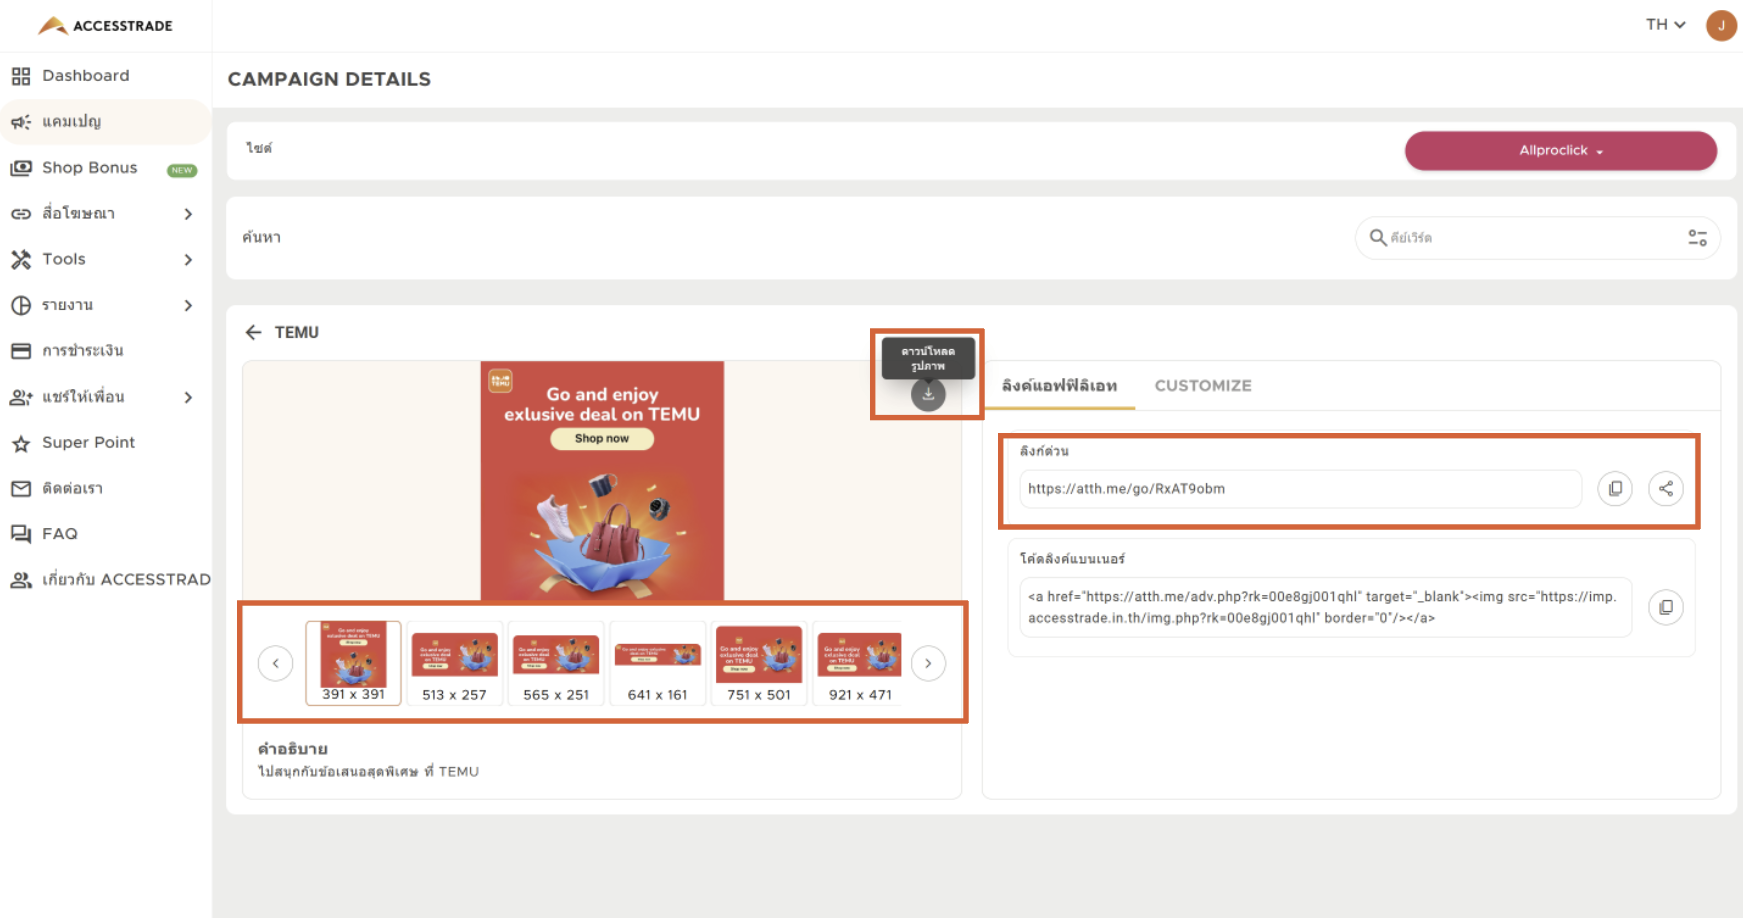Click the เกี่ยวกับ ACCESSTRADE people icon

pyautogui.click(x=21, y=580)
